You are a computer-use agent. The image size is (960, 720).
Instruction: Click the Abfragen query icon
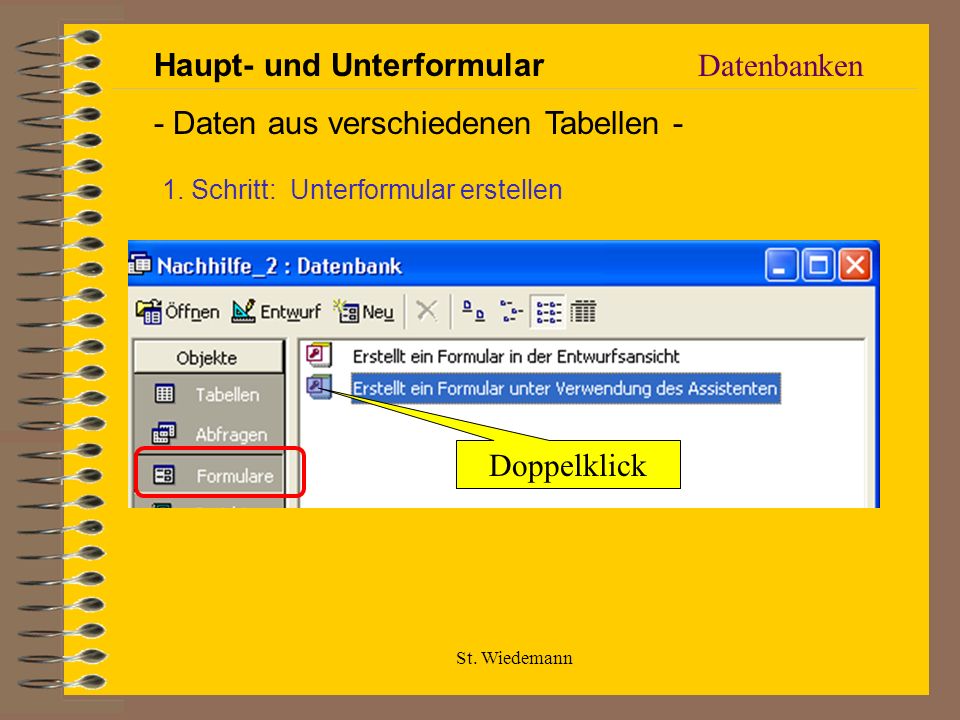[x=163, y=433]
